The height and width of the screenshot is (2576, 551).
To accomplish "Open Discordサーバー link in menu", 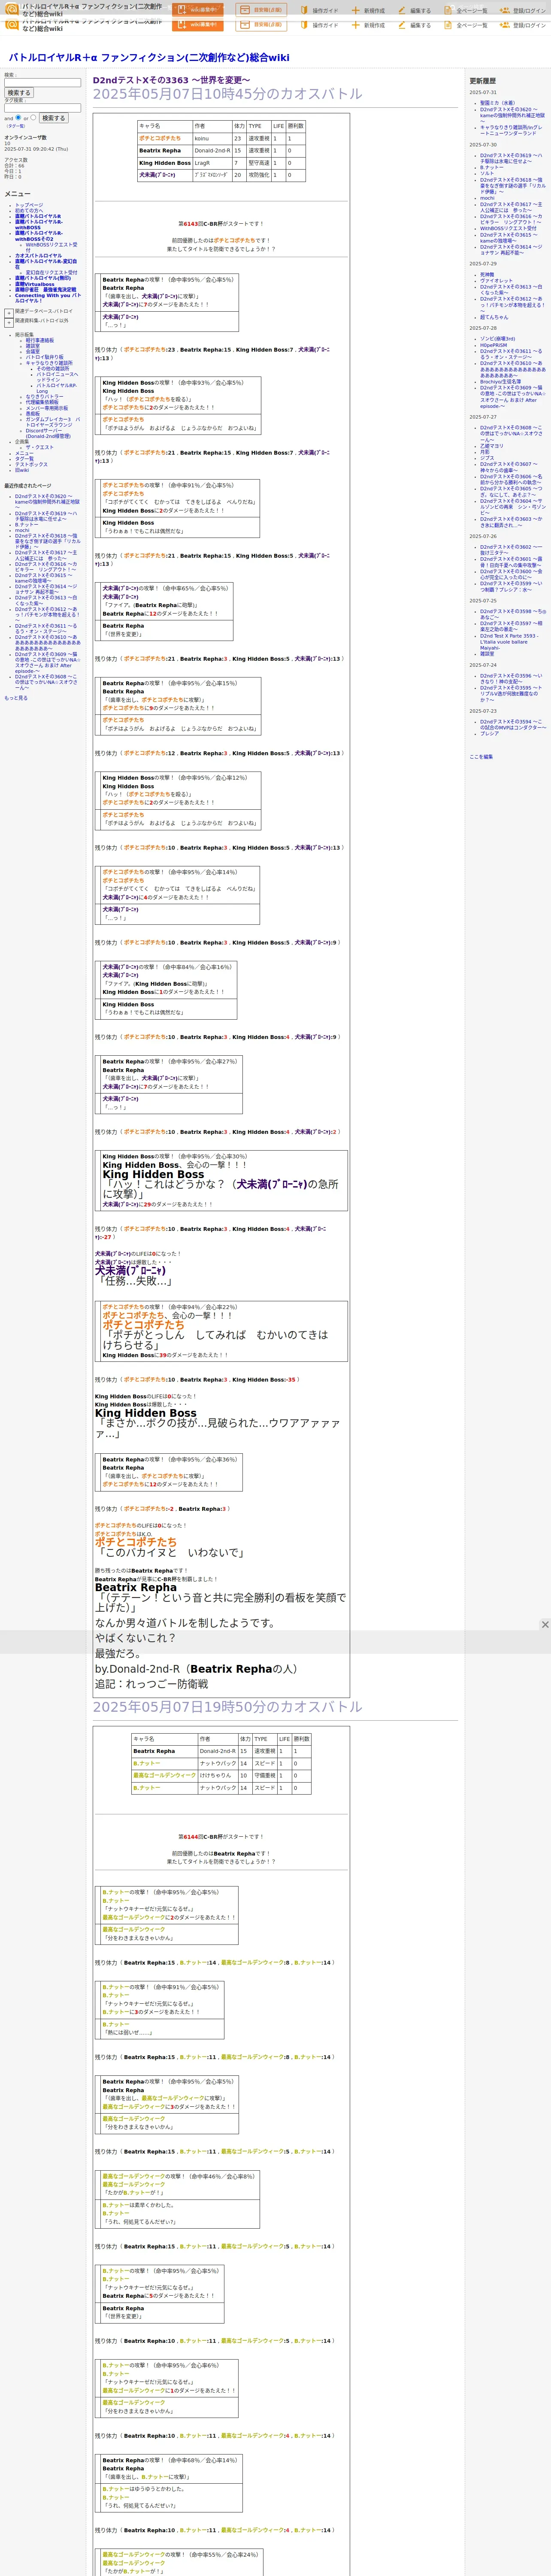I will click(x=48, y=433).
